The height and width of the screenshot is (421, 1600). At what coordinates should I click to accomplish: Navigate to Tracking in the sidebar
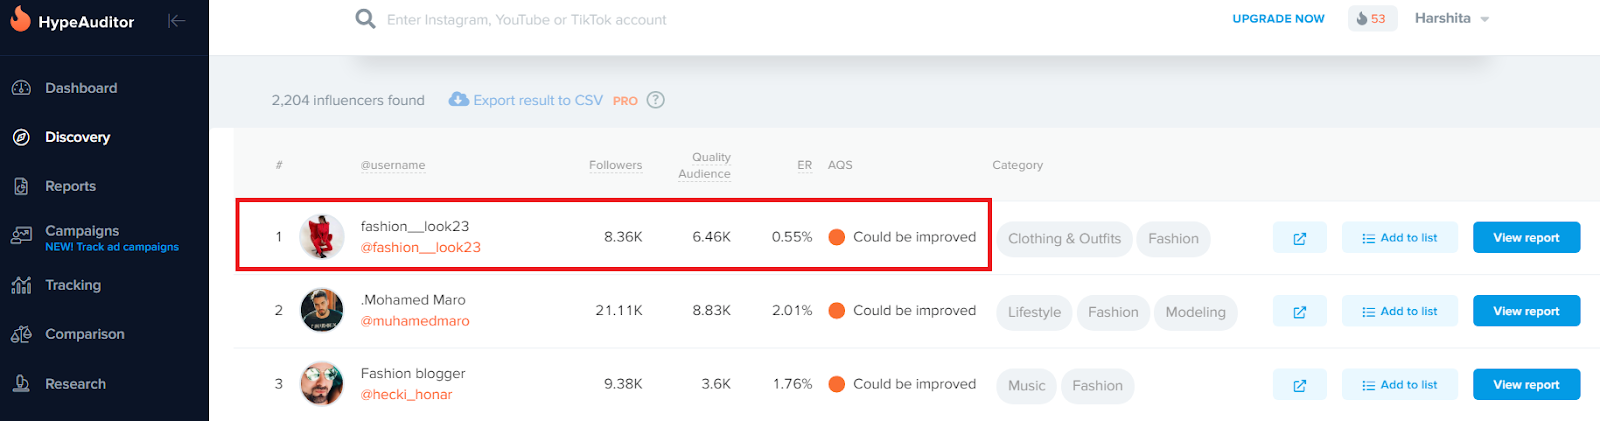(72, 285)
